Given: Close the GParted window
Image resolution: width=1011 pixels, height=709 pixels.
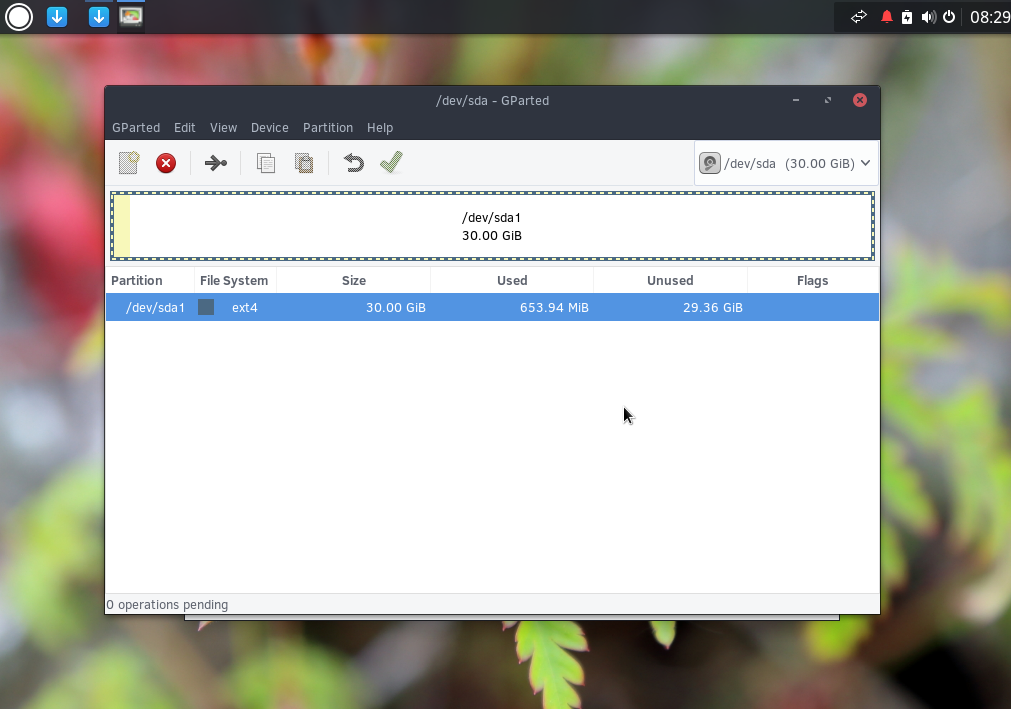Looking at the screenshot, I should tap(859, 100).
